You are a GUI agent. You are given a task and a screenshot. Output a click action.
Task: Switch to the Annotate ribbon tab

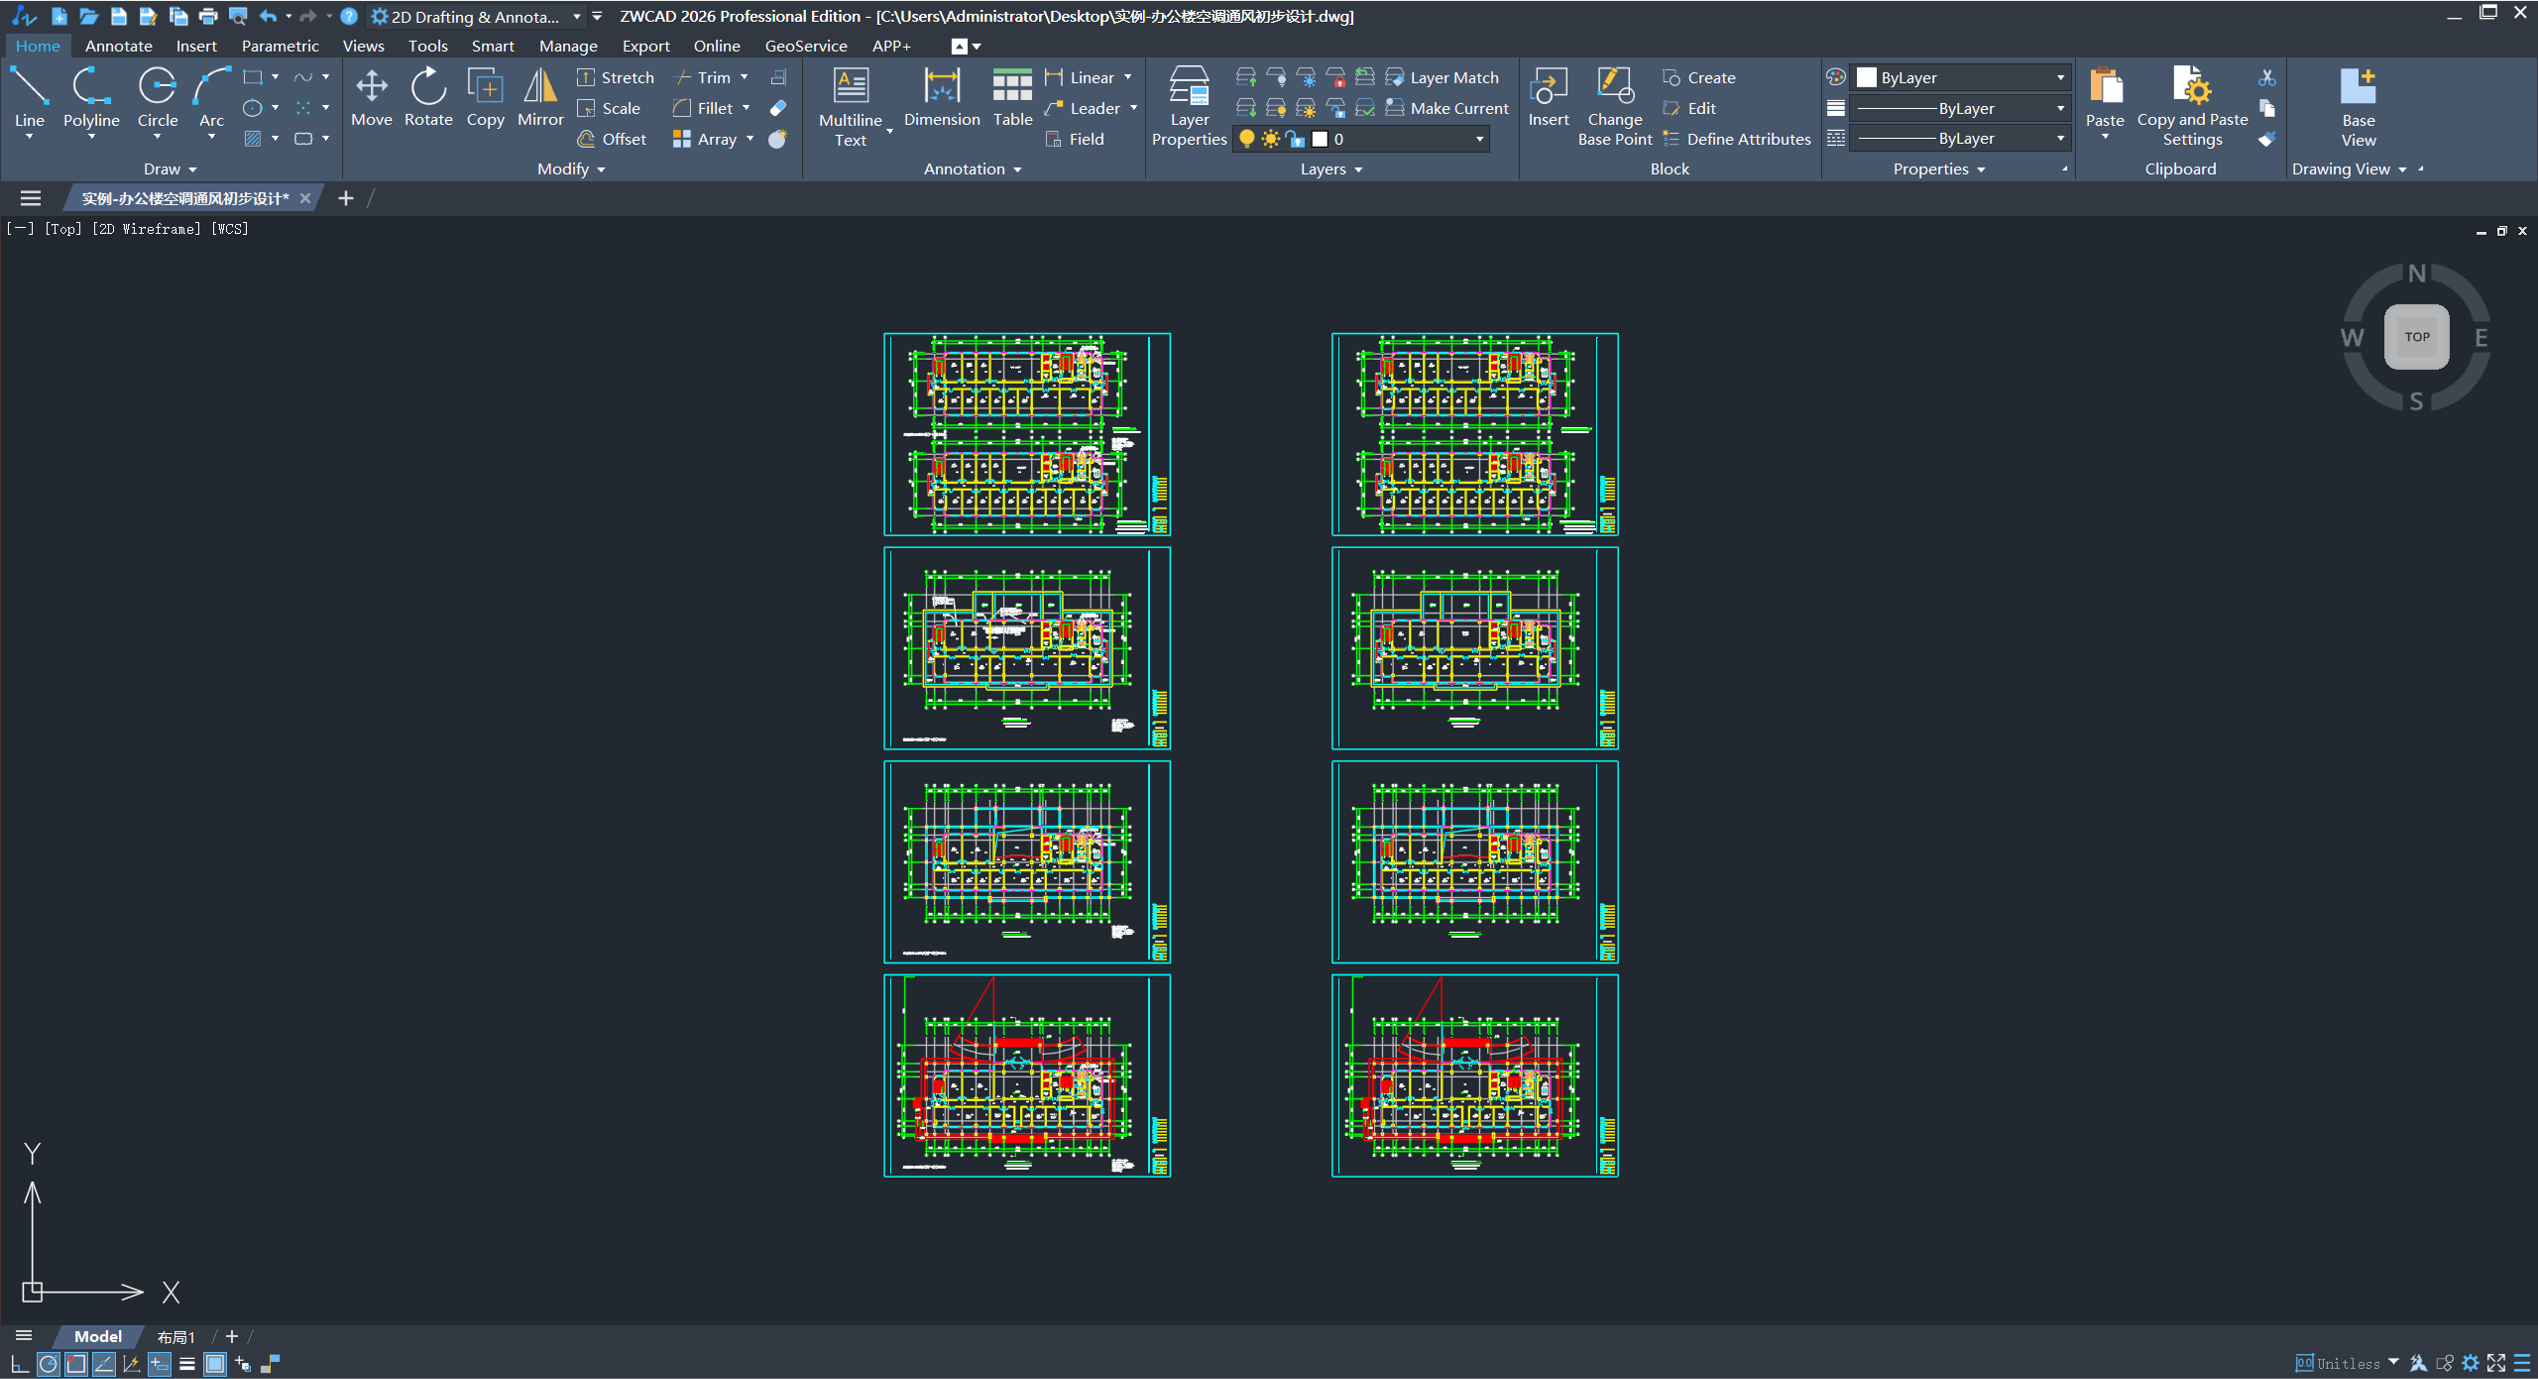(118, 46)
